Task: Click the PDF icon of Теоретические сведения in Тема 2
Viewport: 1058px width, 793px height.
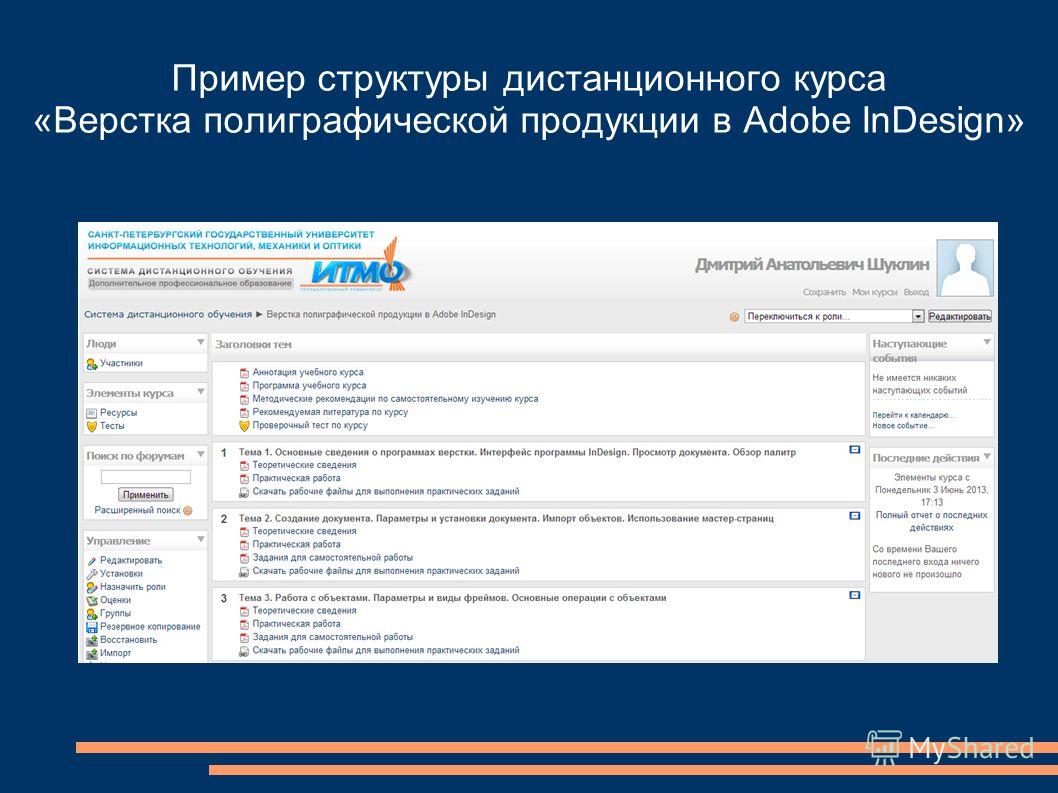Action: coord(244,531)
